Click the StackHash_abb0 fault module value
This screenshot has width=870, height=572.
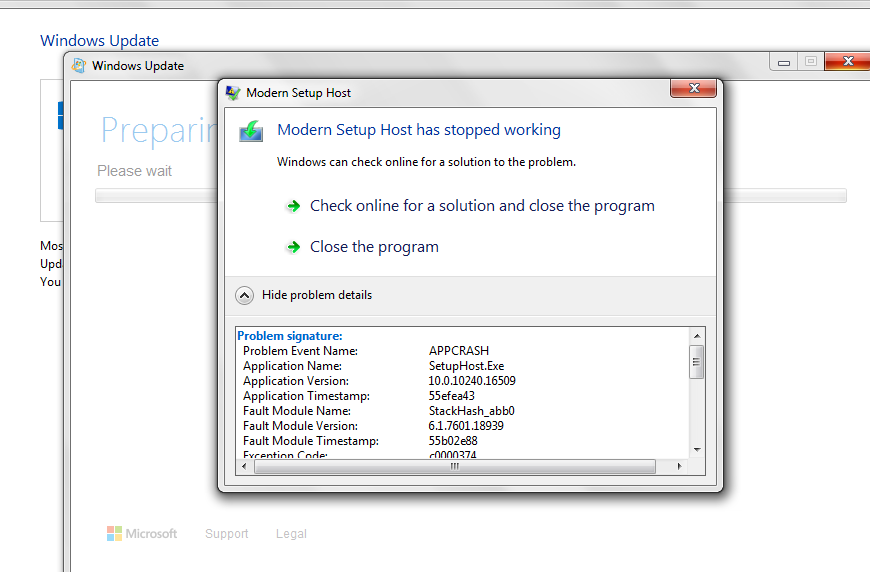pyautogui.click(x=472, y=411)
